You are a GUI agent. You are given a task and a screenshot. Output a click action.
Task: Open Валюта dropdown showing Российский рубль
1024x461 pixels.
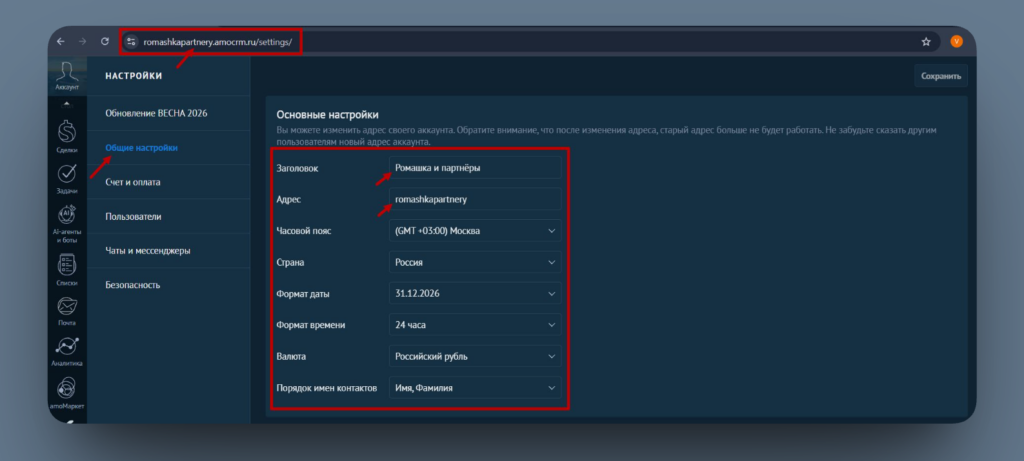475,357
